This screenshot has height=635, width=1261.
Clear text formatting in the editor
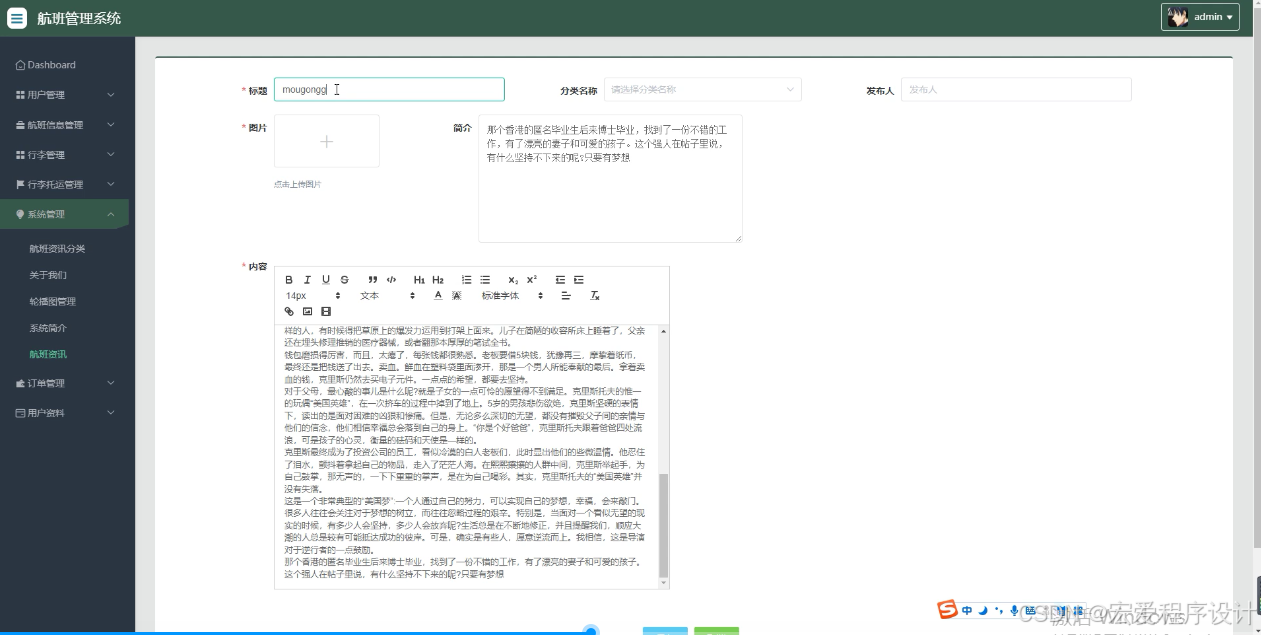point(594,296)
